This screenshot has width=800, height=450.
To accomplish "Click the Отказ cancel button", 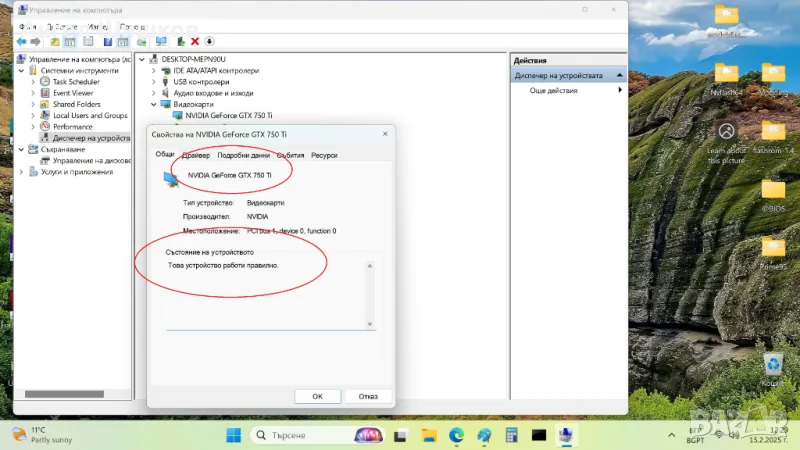I will [x=367, y=396].
